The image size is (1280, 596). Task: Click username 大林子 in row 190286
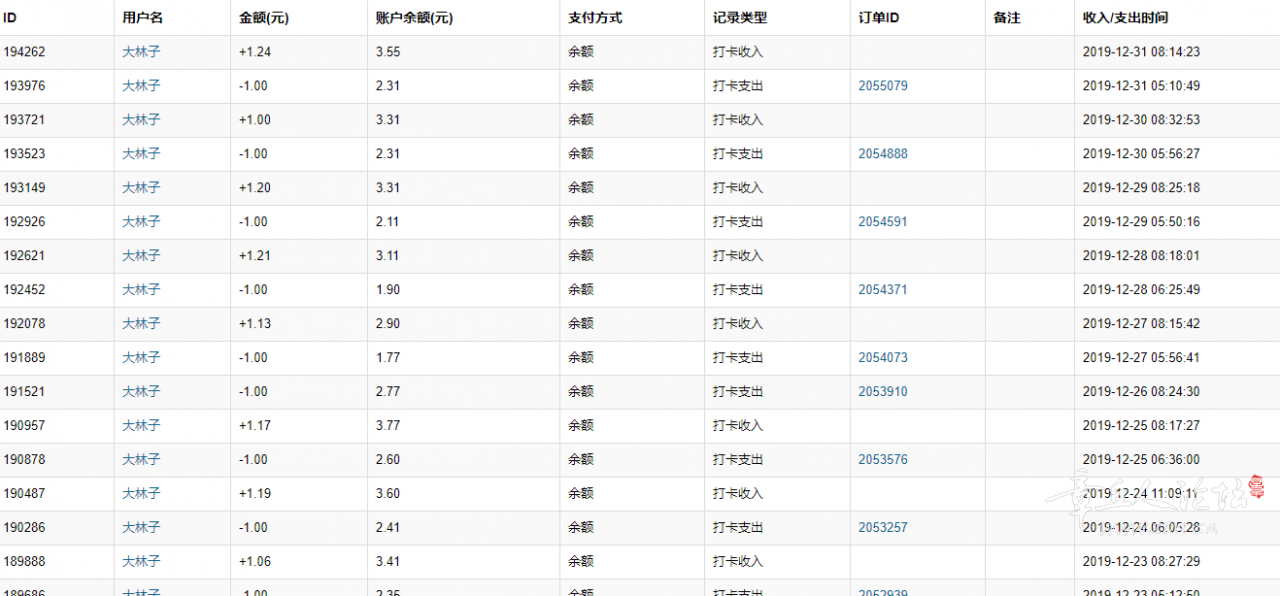[x=141, y=528]
